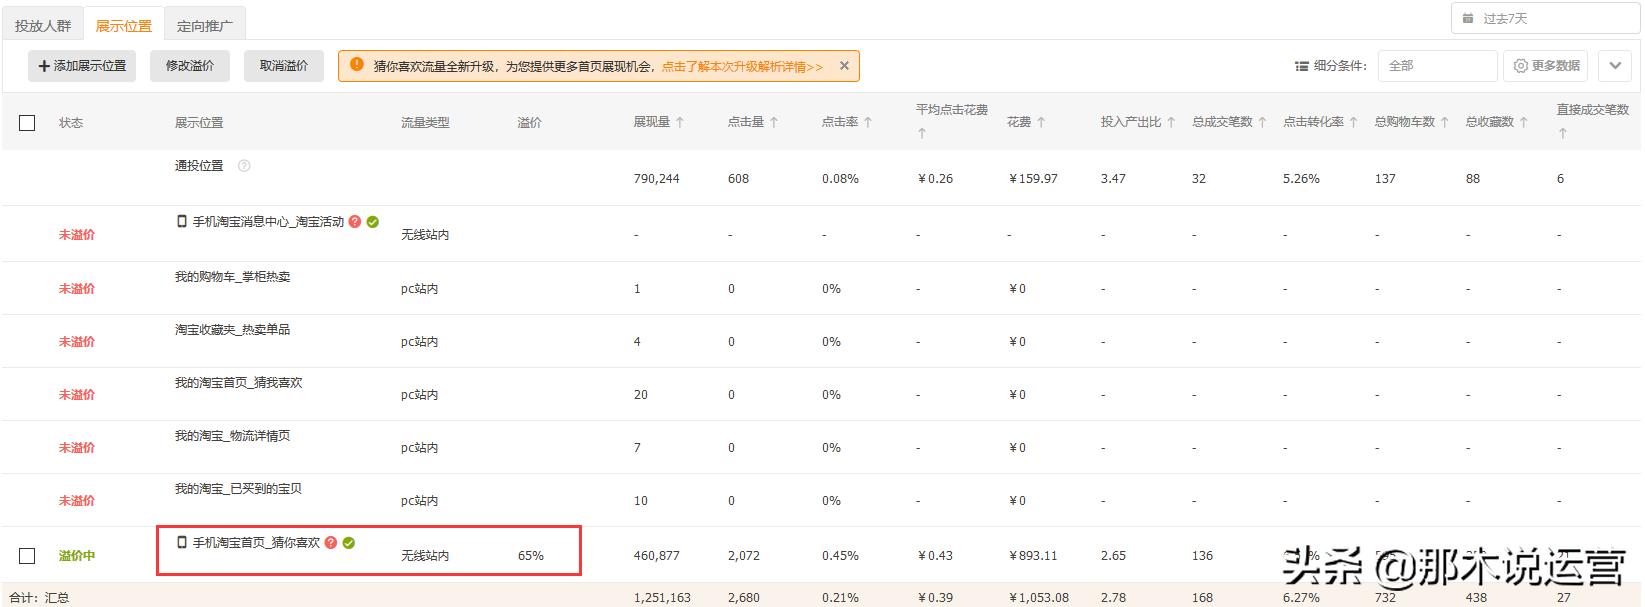Sort by 总购物车数 column arrow
The width and height of the screenshot is (1645, 607).
click(1444, 122)
